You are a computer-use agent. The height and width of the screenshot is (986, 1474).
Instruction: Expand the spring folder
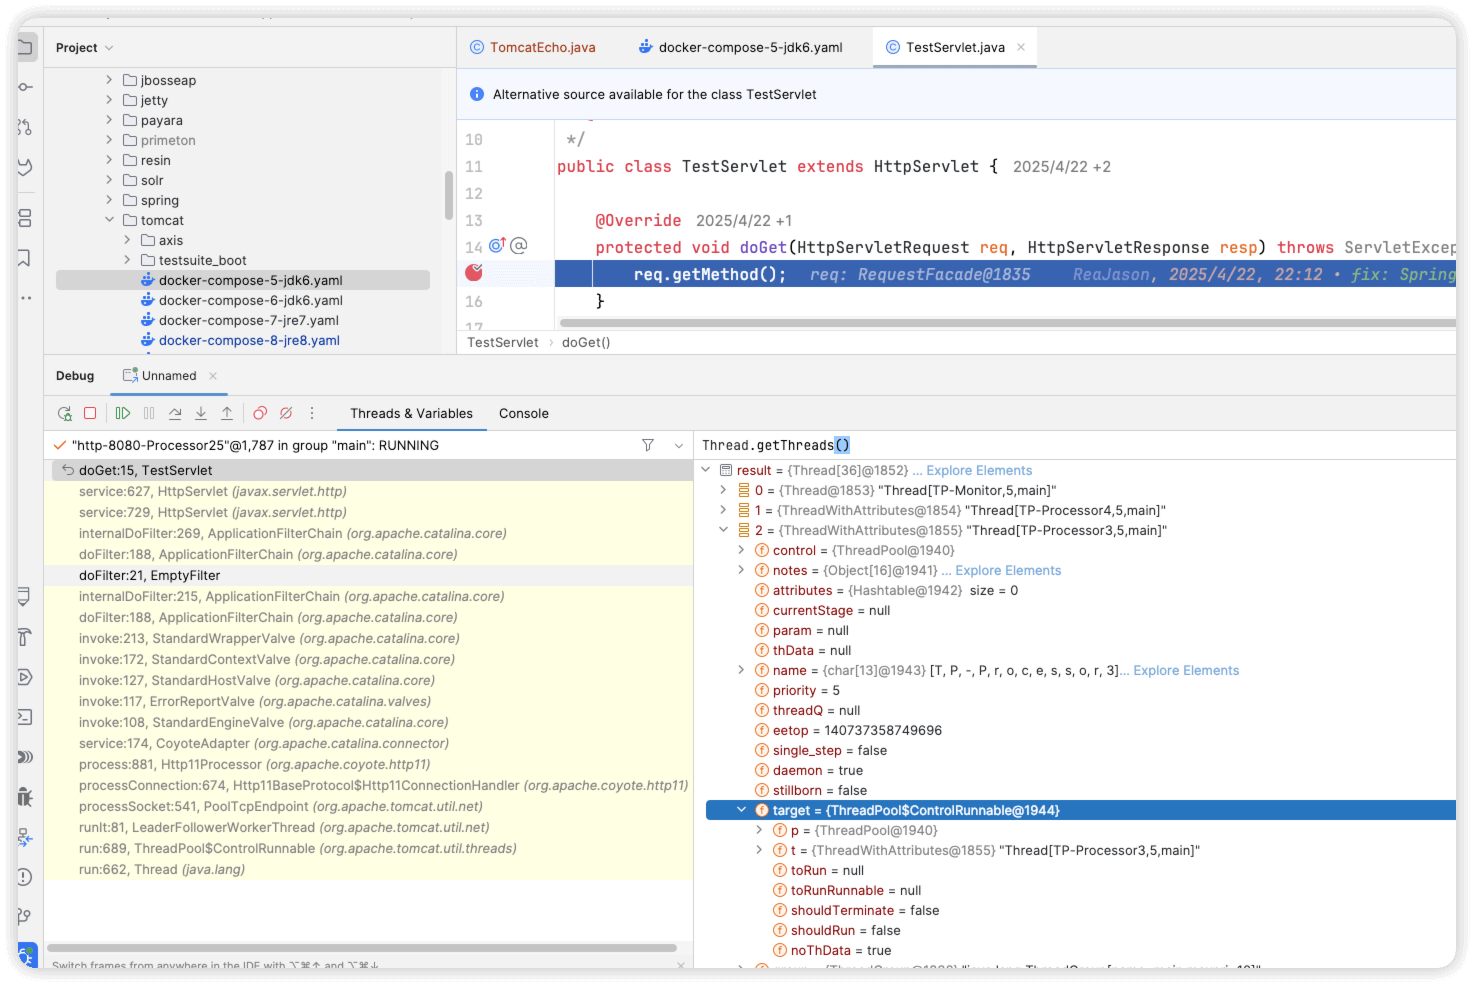point(109,200)
